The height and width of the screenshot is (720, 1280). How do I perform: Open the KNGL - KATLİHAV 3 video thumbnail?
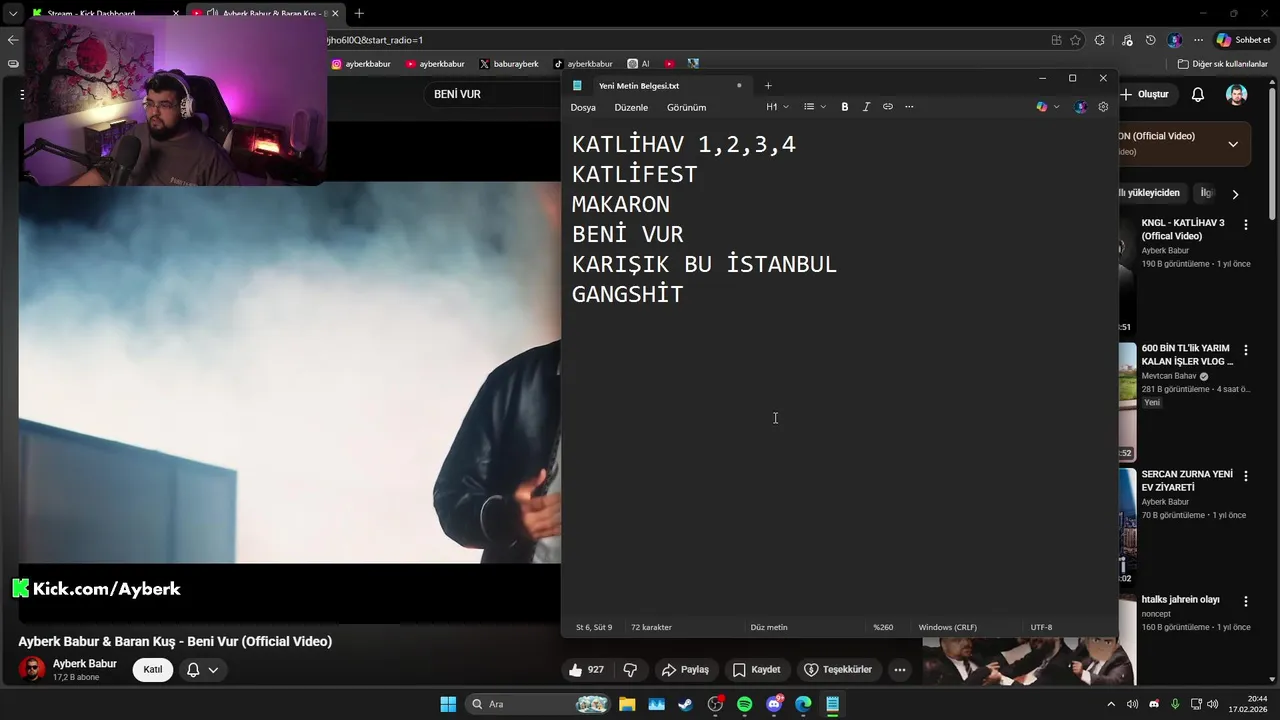tap(1127, 275)
